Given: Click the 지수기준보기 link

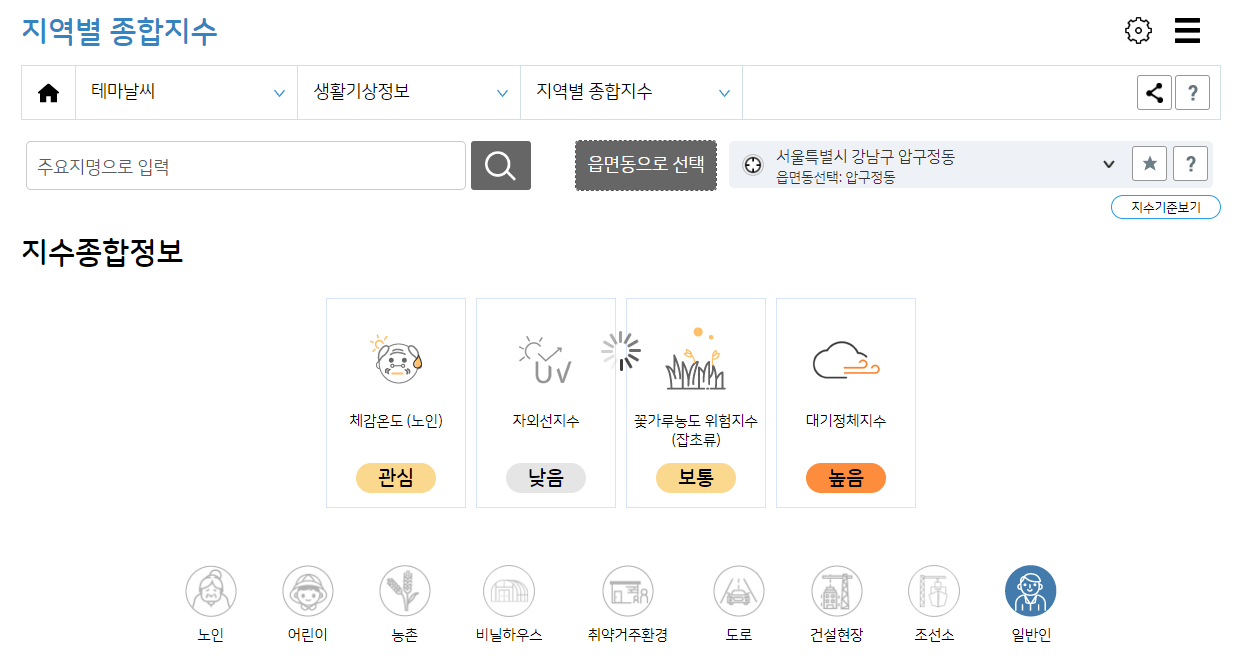Looking at the screenshot, I should 1166,207.
